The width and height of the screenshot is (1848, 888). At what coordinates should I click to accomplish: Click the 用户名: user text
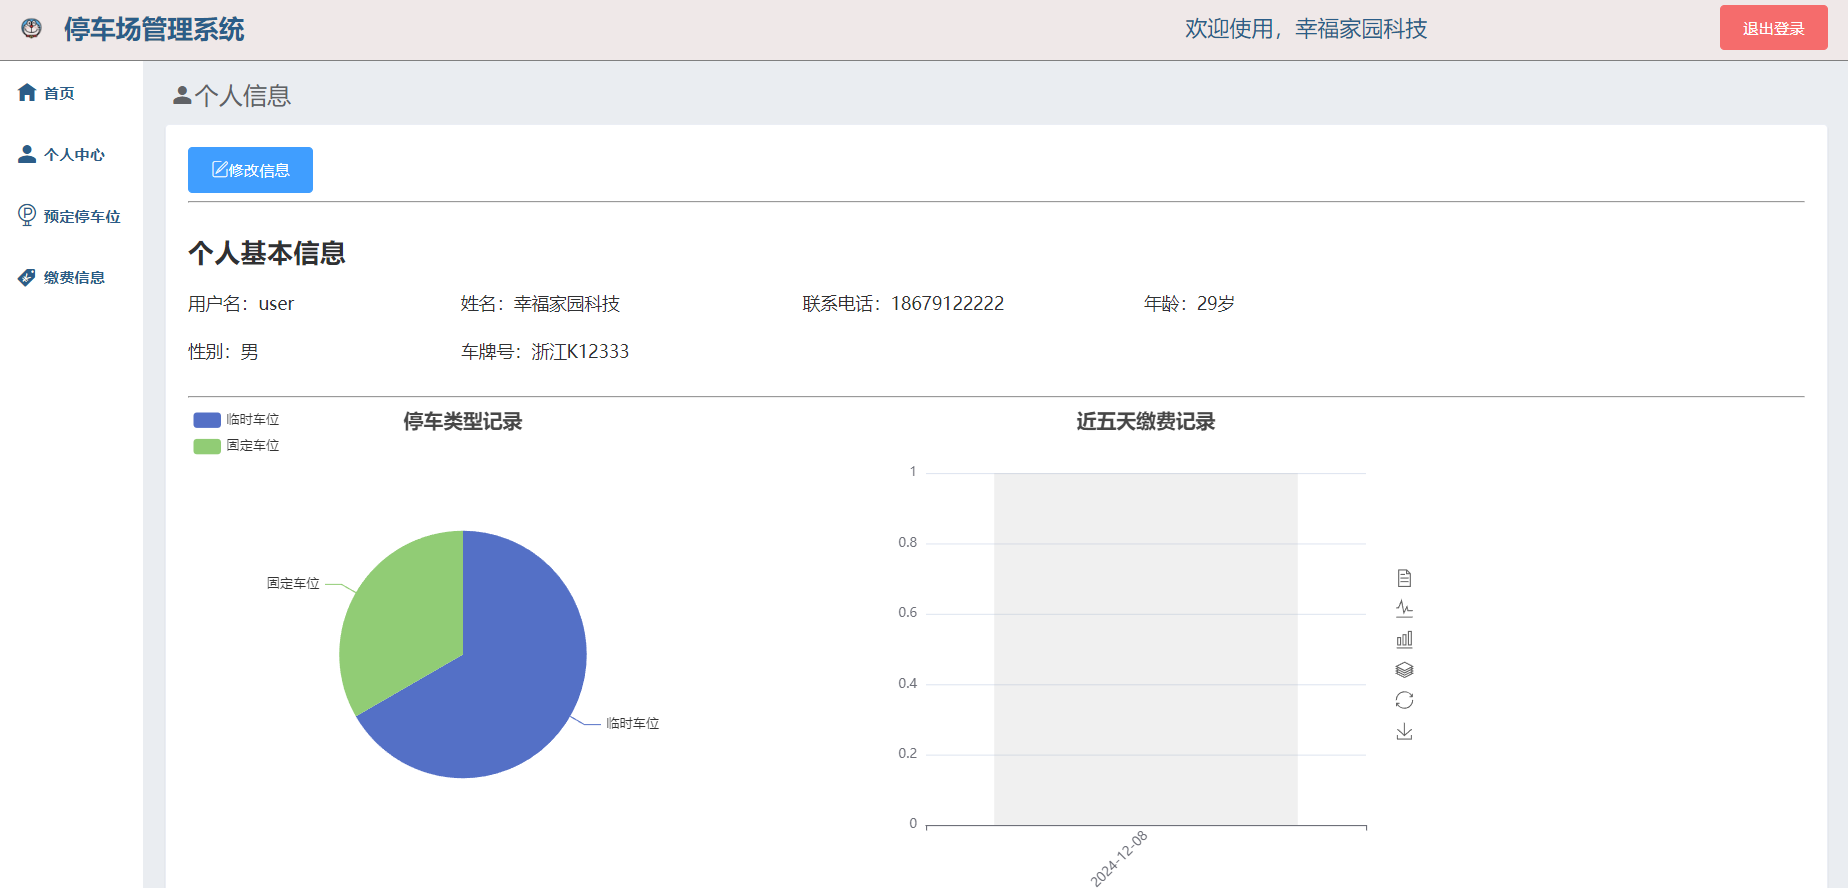point(241,303)
